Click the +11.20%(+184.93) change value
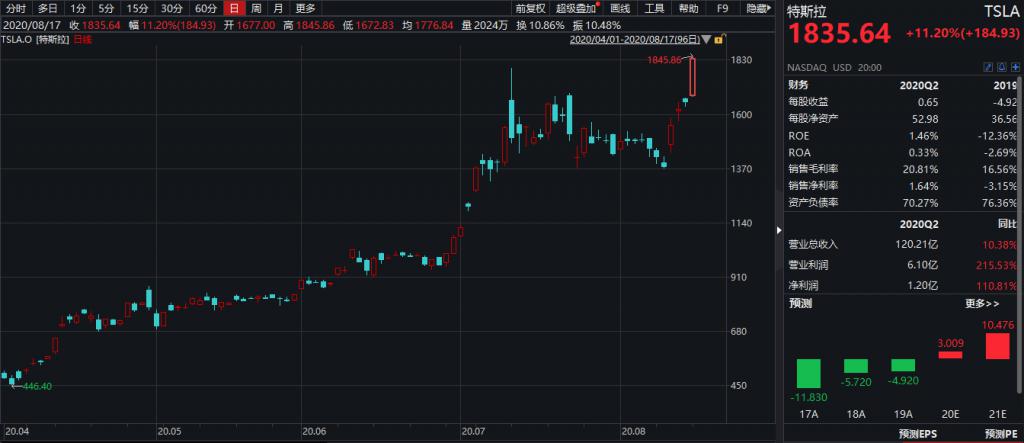Viewport: 1024px width, 443px height. pos(961,34)
